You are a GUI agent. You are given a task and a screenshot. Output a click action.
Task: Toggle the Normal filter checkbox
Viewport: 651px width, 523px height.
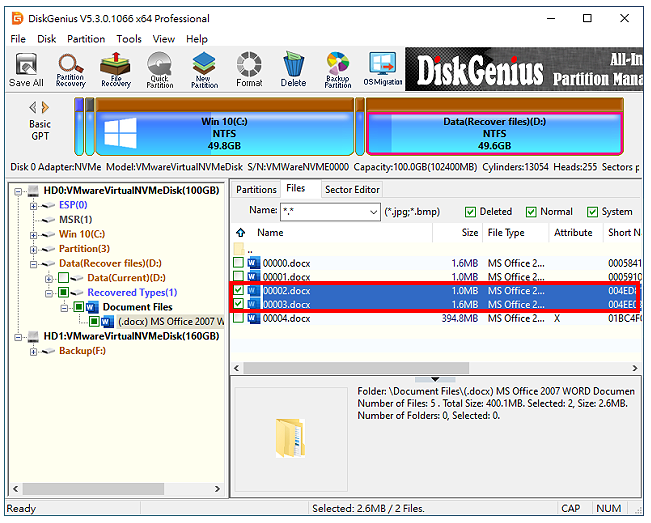coord(531,212)
